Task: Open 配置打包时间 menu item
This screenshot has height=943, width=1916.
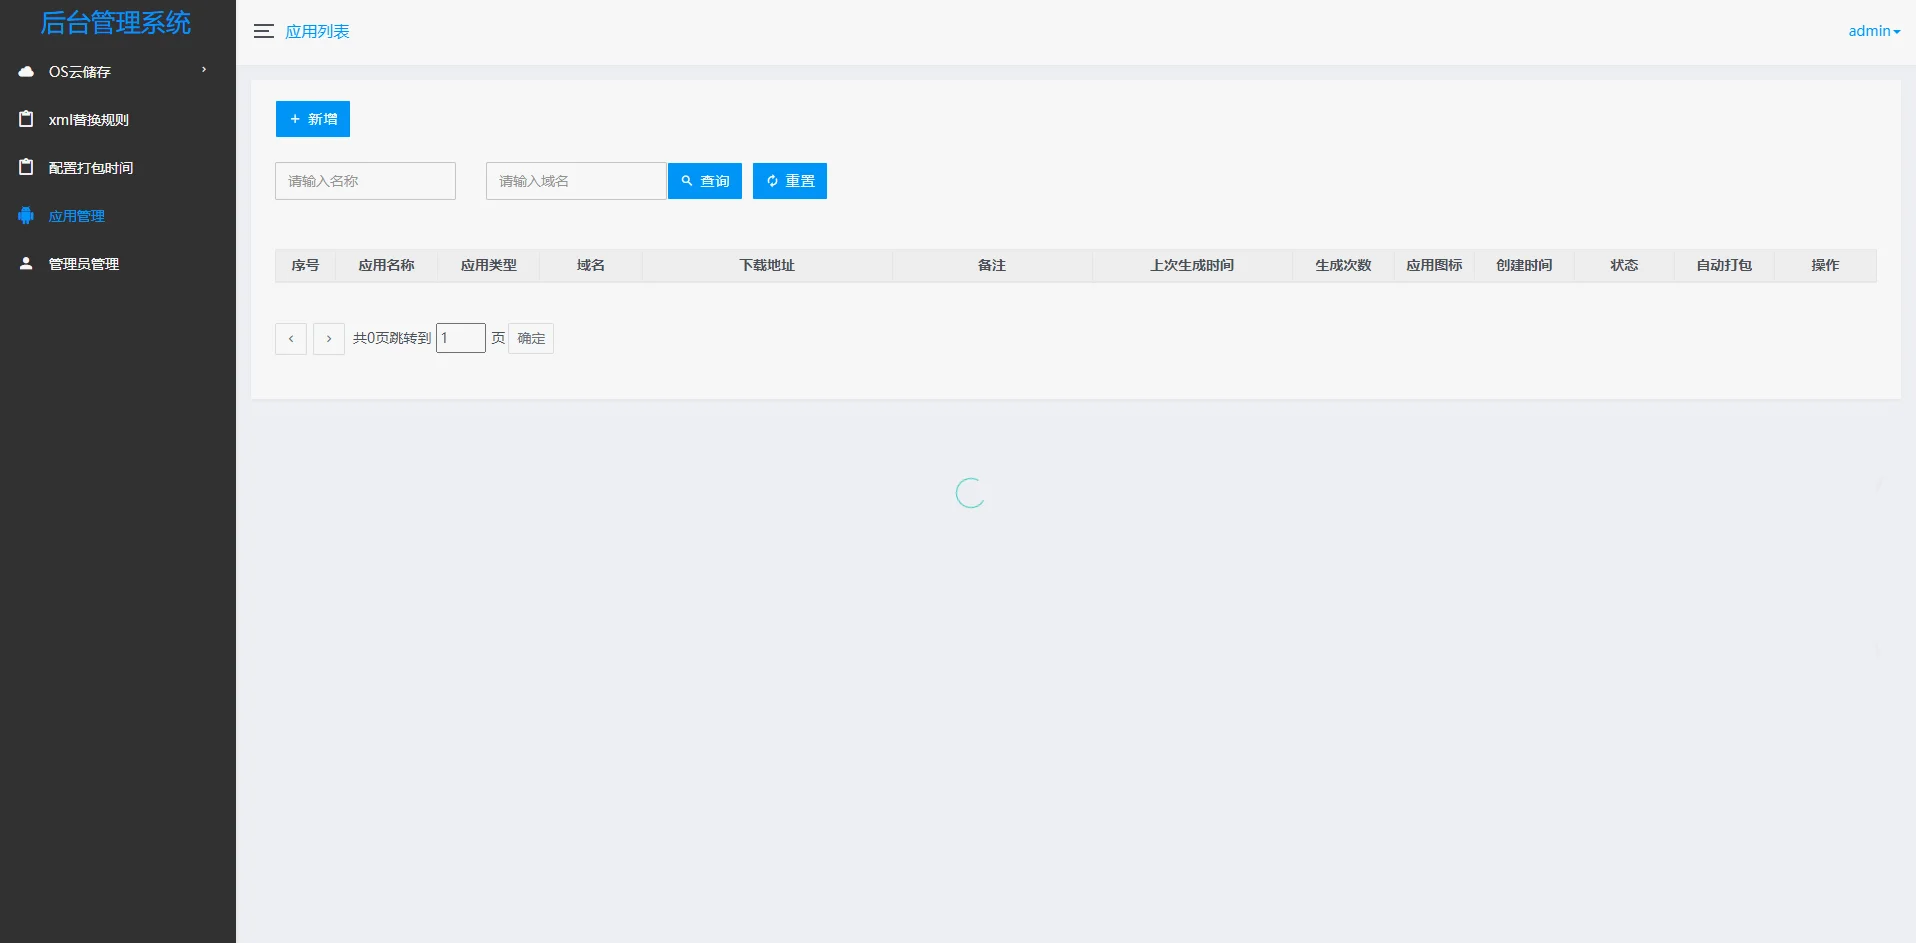Action: coord(91,168)
